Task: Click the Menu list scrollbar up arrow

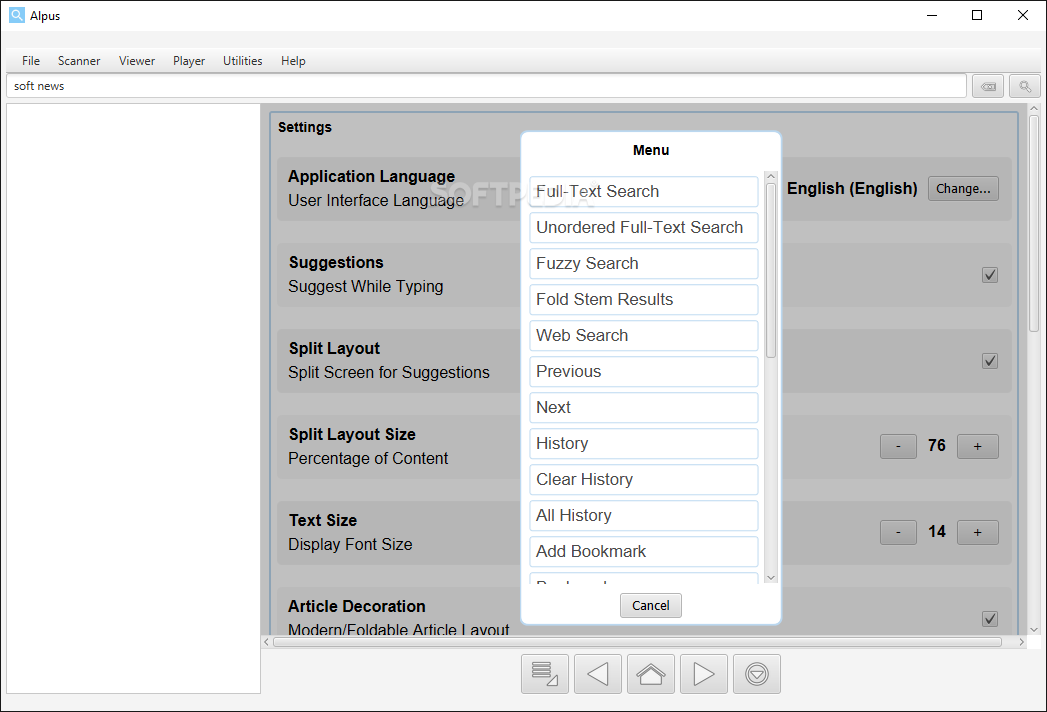Action: click(771, 177)
